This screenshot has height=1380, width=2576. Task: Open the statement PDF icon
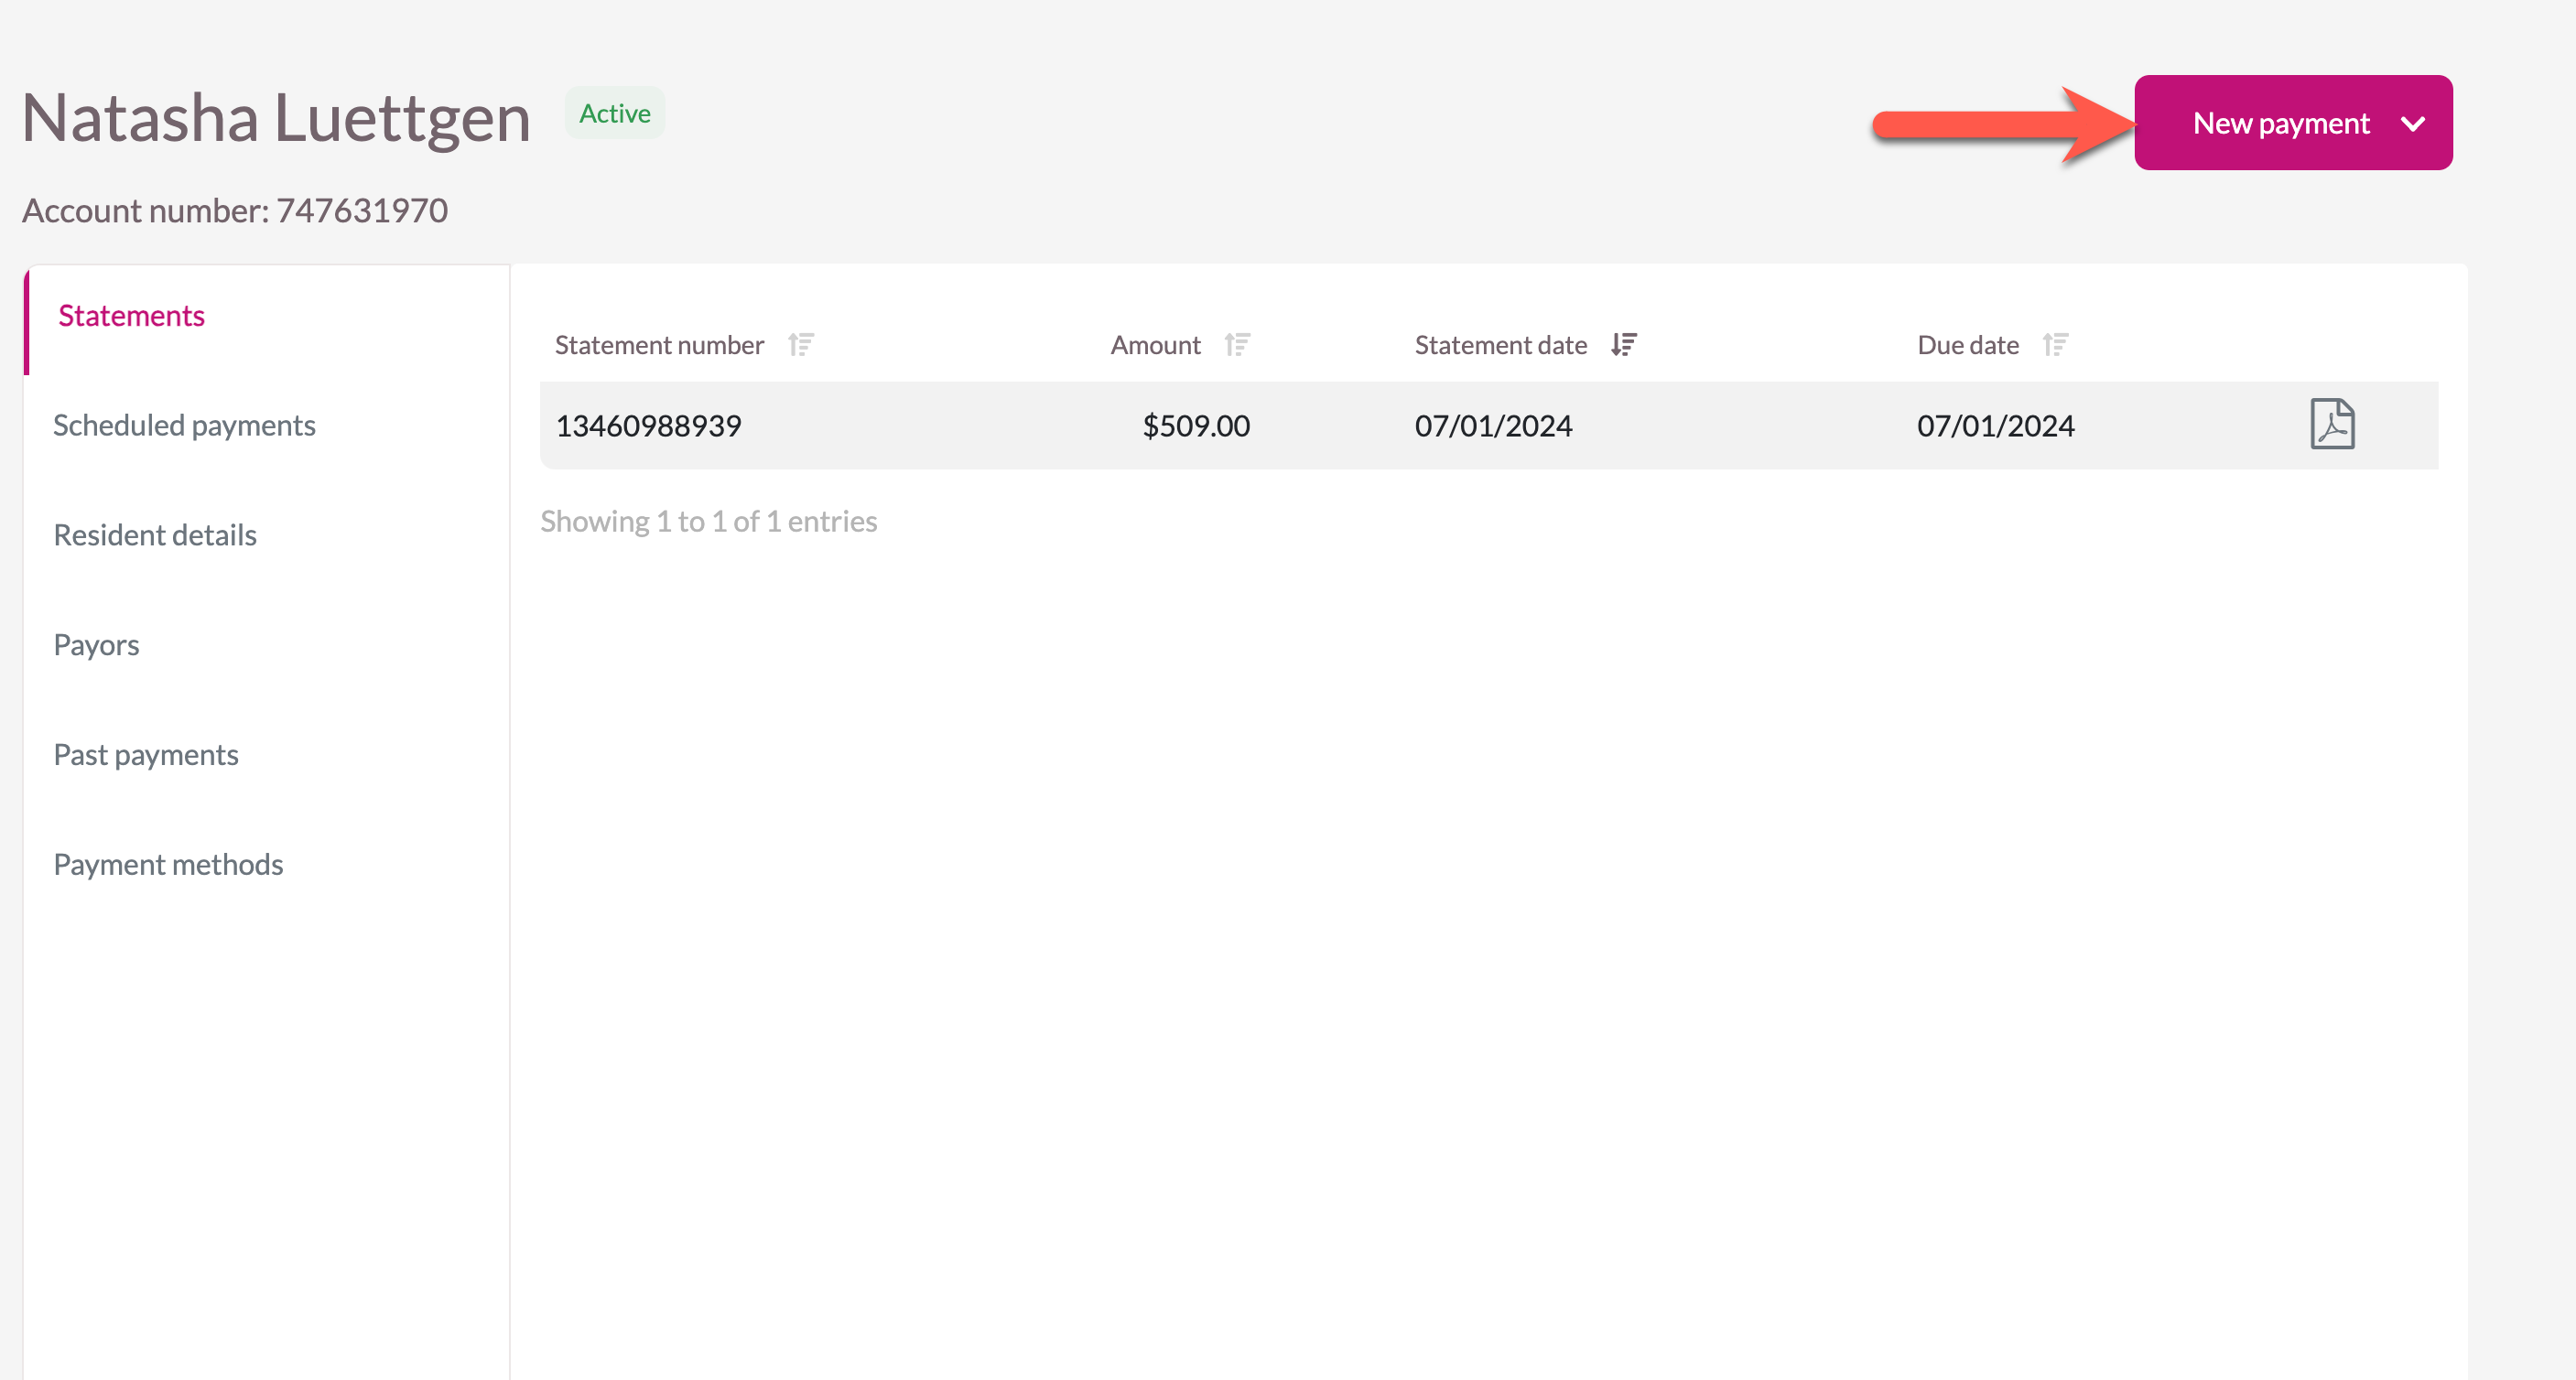pyautogui.click(x=2332, y=424)
